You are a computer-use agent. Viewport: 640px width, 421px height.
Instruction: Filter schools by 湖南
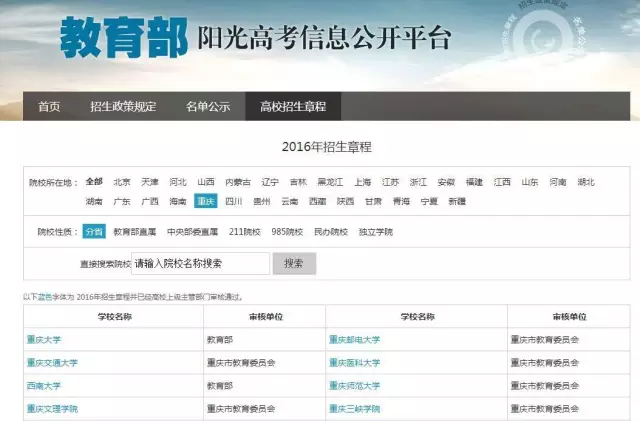pos(94,201)
